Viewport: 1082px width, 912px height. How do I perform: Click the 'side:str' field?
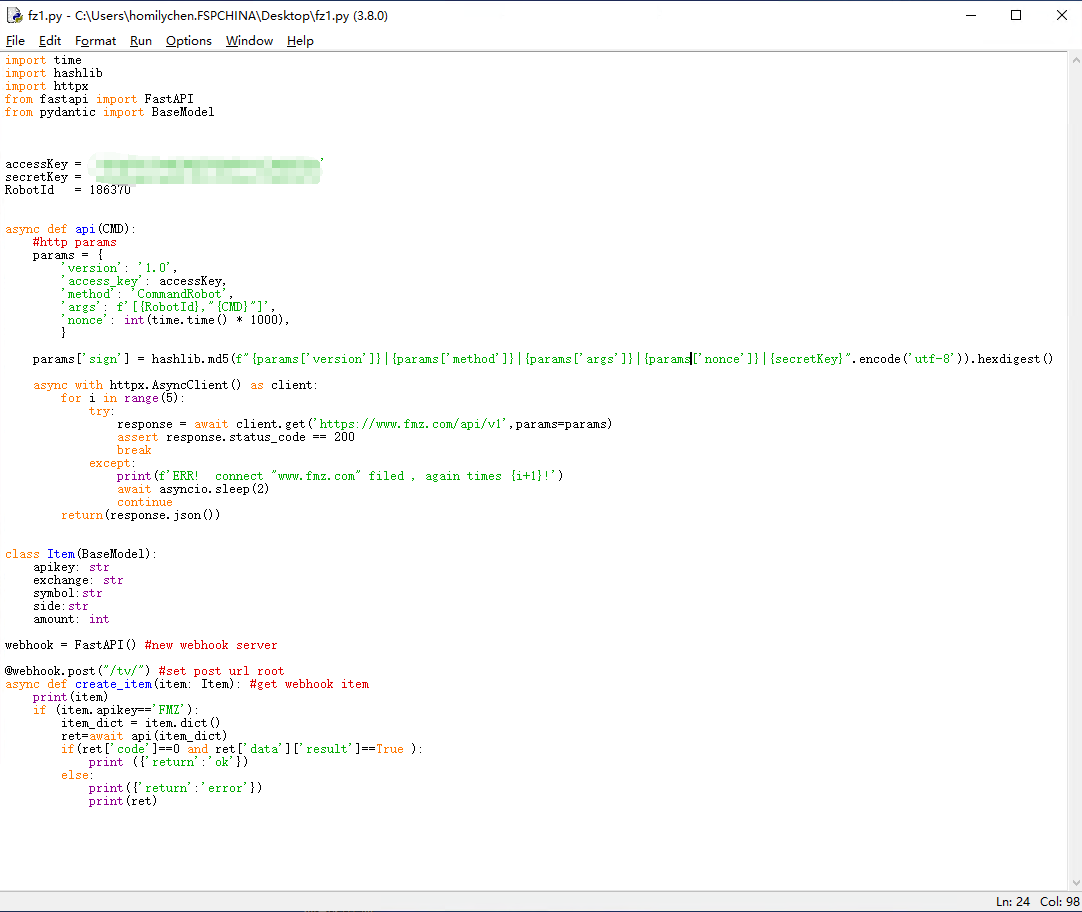[x=61, y=607]
